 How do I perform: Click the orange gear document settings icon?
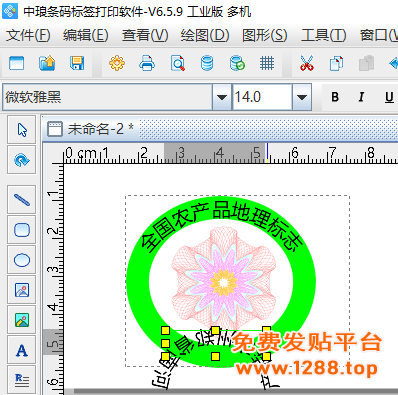click(117, 63)
